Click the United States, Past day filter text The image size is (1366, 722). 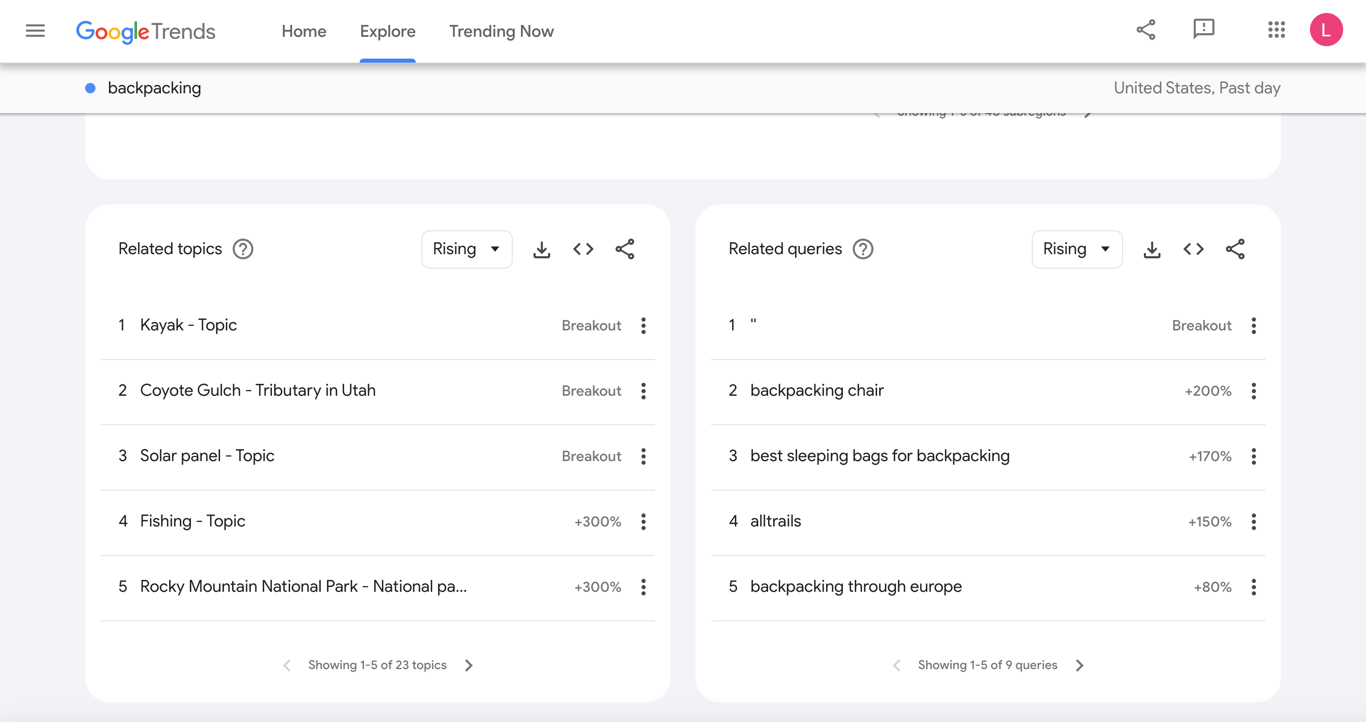click(1196, 88)
